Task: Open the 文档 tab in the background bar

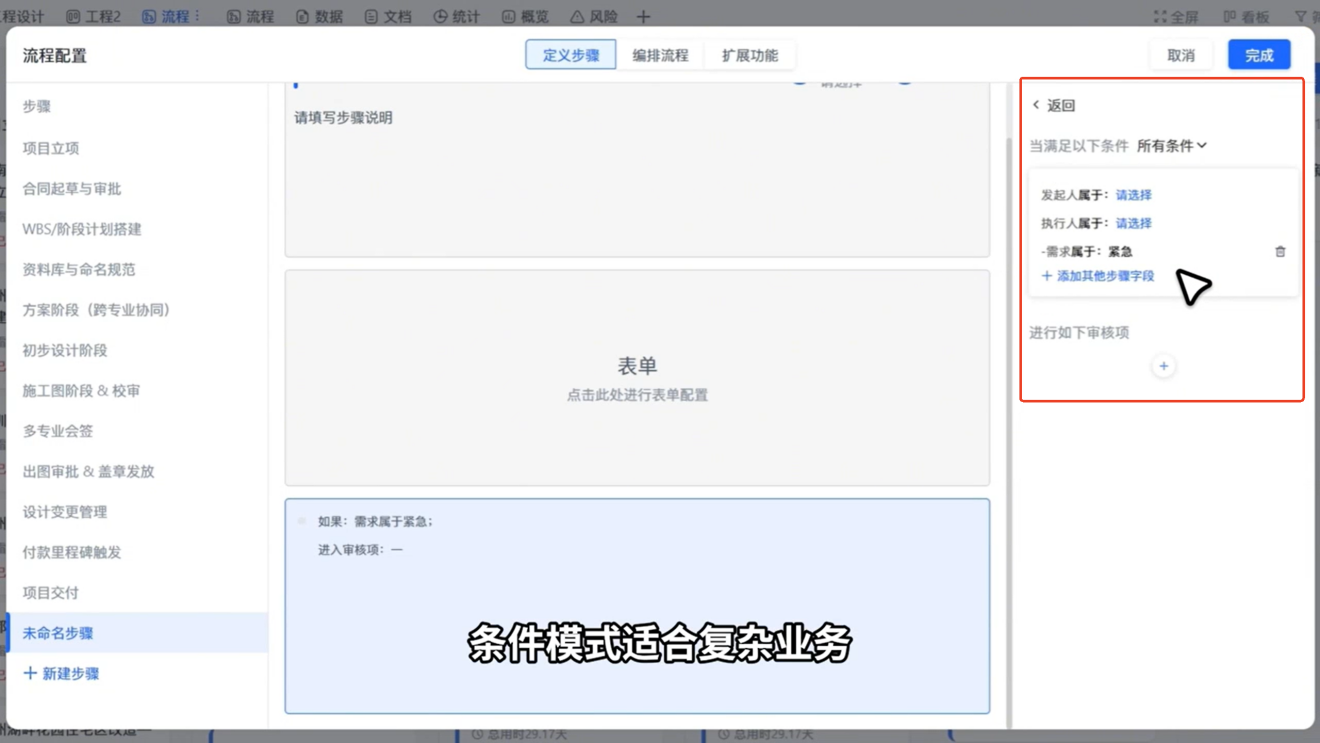Action: pos(388,17)
